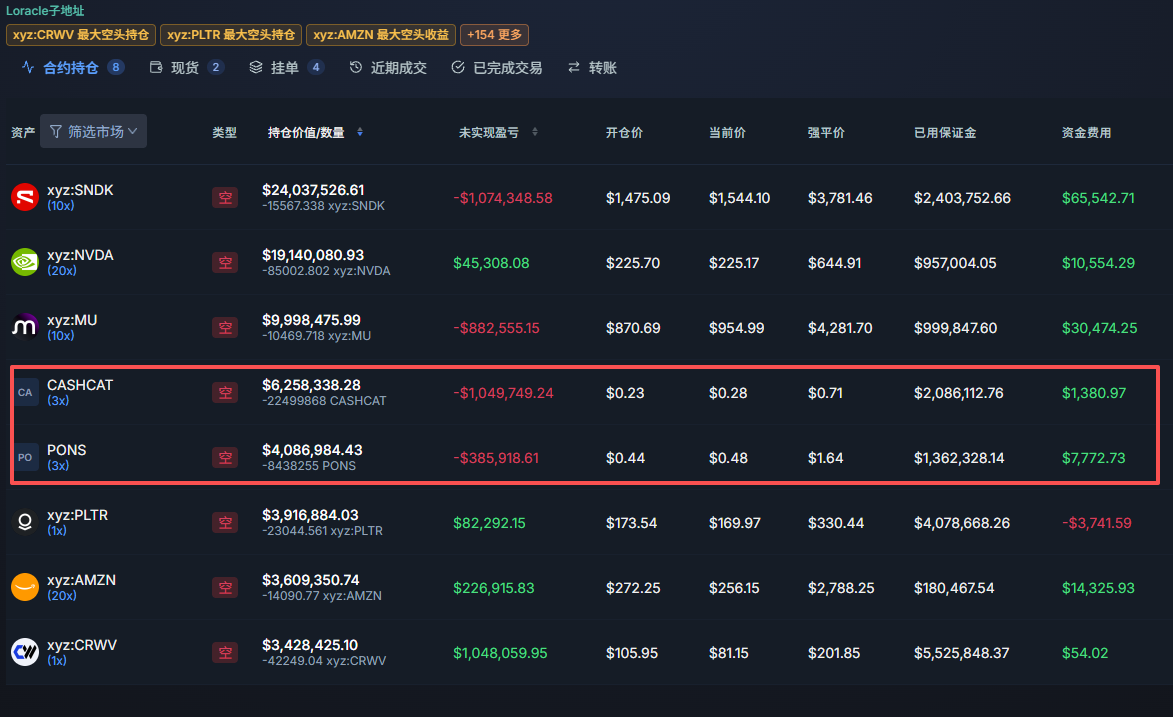The height and width of the screenshot is (717, 1173).
Task: Click the xyz:AMZN orange logo icon
Action: [x=25, y=588]
